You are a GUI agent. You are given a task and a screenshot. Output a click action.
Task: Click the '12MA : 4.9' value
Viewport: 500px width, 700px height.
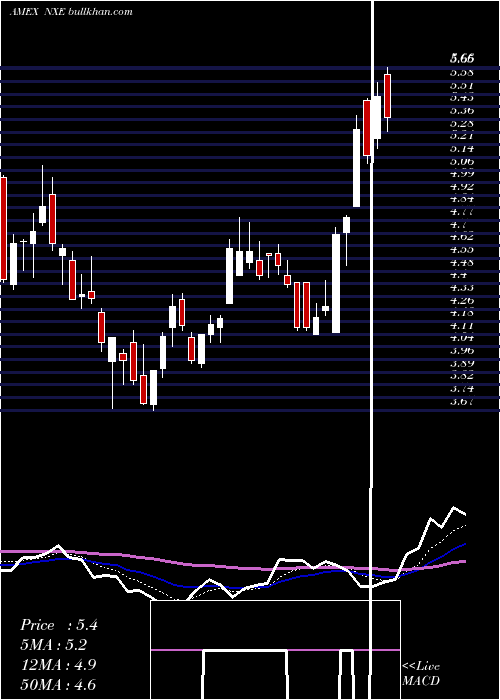(x=58, y=665)
